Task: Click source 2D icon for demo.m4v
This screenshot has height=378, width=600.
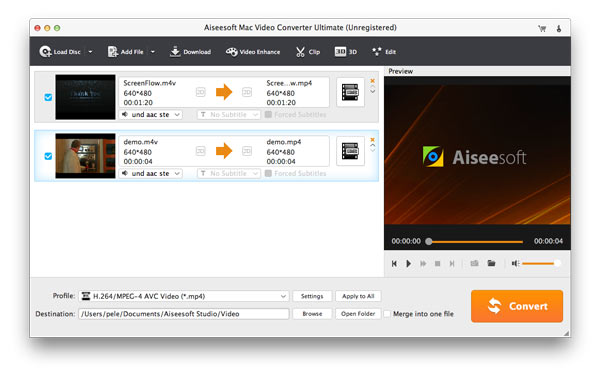Action: point(201,151)
